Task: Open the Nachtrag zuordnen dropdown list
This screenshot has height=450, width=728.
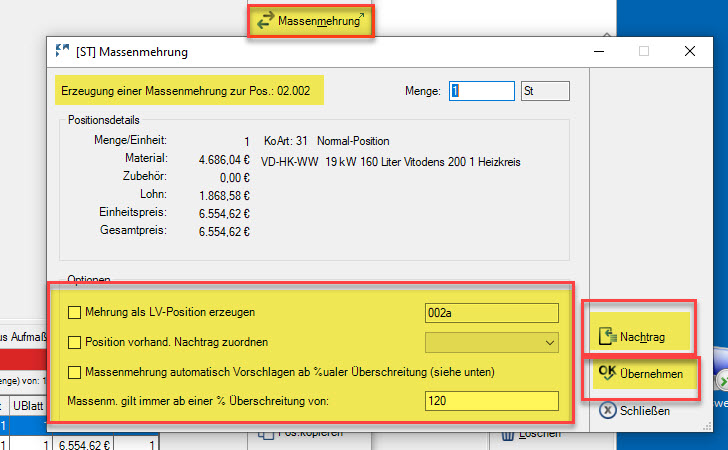Action: 549,343
